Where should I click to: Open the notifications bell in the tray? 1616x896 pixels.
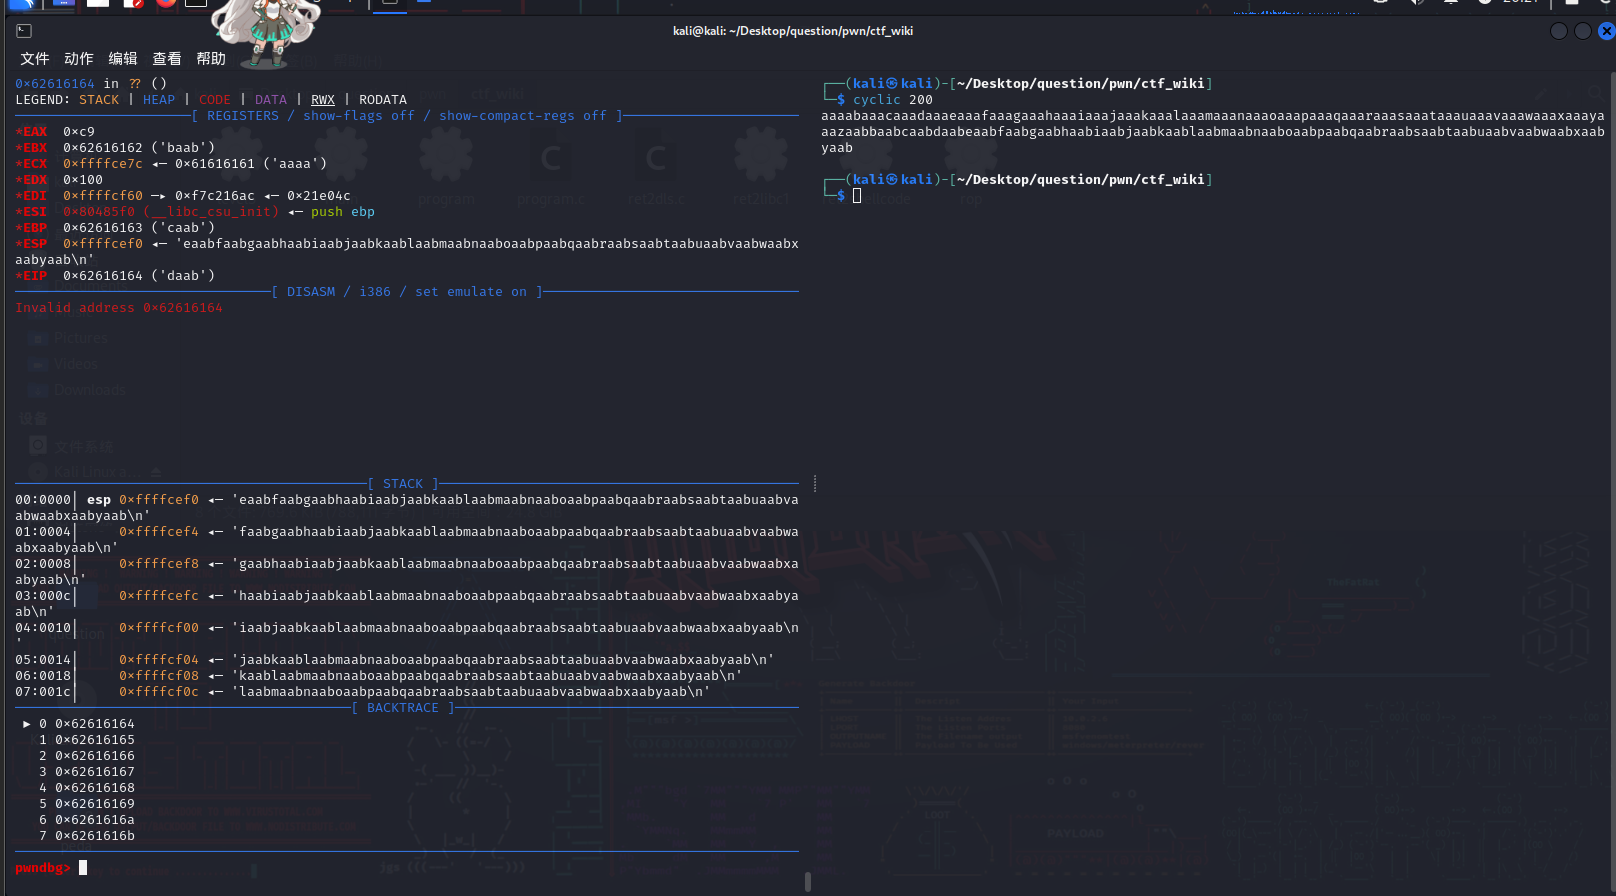[1451, 2]
